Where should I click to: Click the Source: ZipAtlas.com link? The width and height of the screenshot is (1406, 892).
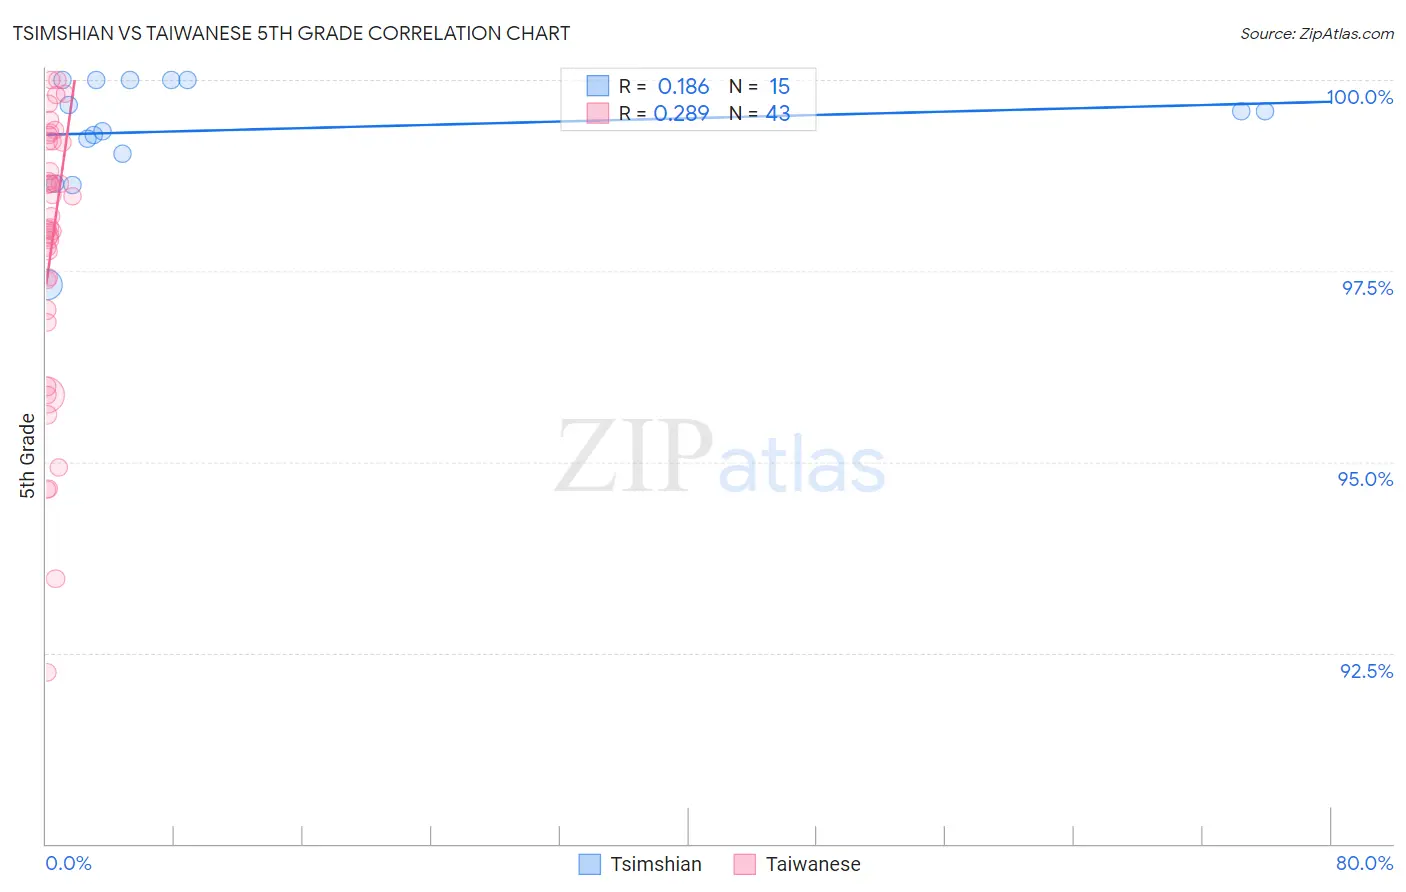[x=1317, y=33]
